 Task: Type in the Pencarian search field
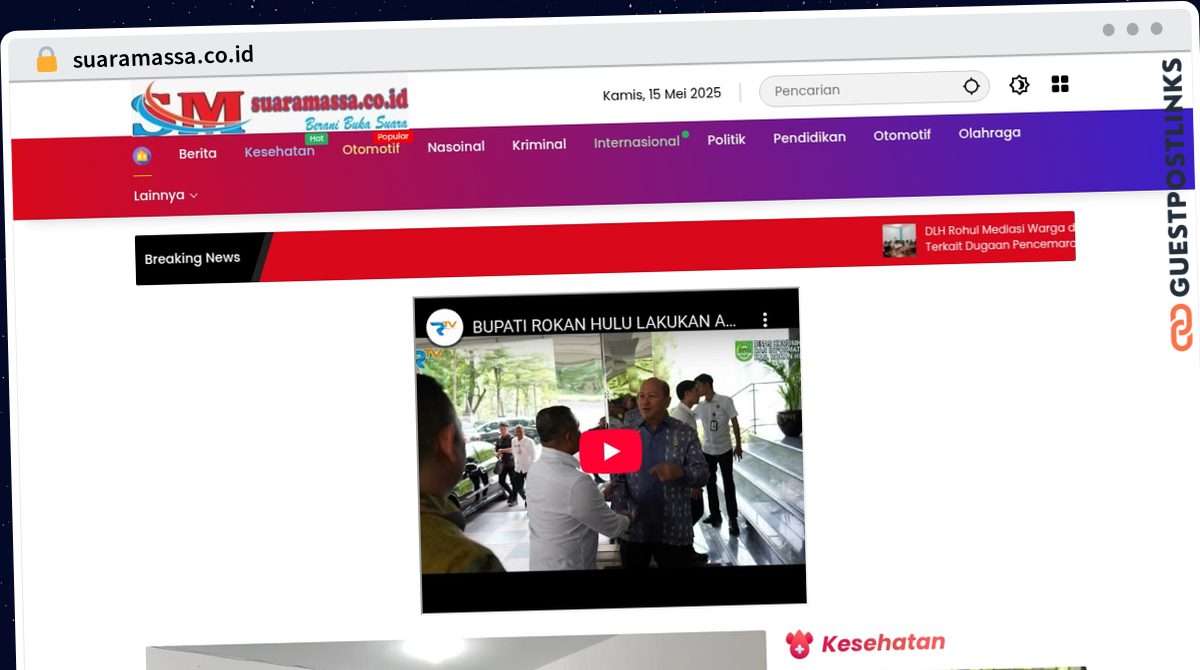tap(860, 90)
